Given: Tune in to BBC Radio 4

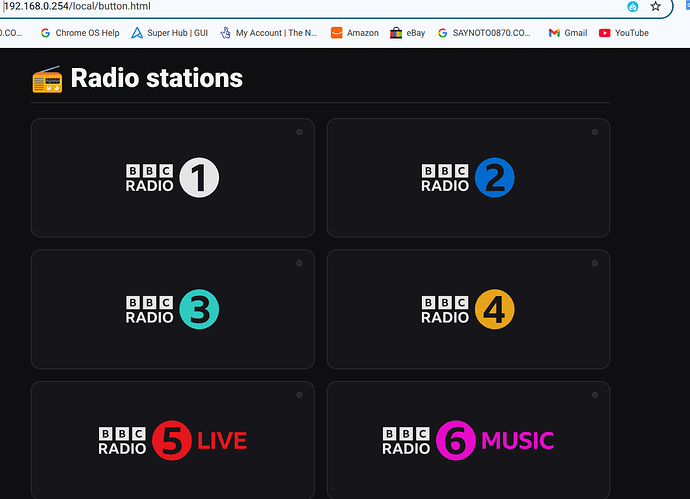Looking at the screenshot, I should (x=468, y=309).
